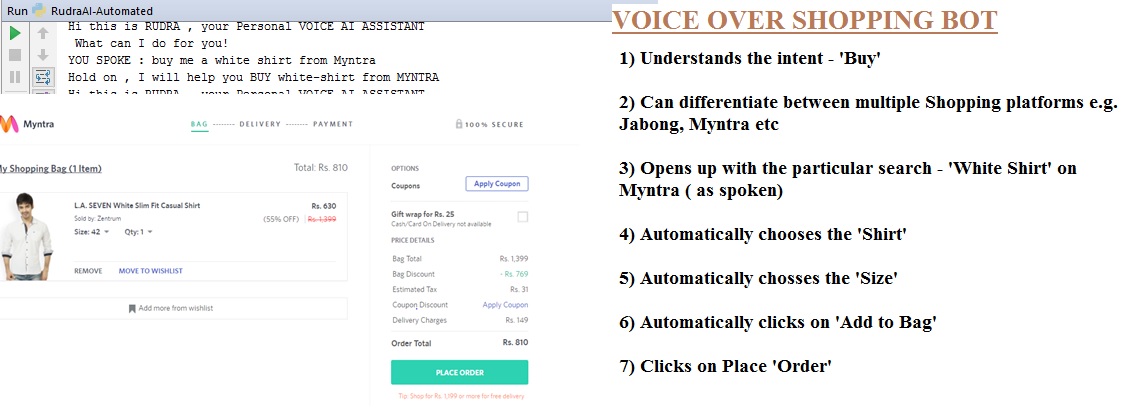Screen dimensions: 1125x412
Task: Click MOVE TO WISHLIST
Action: [151, 271]
